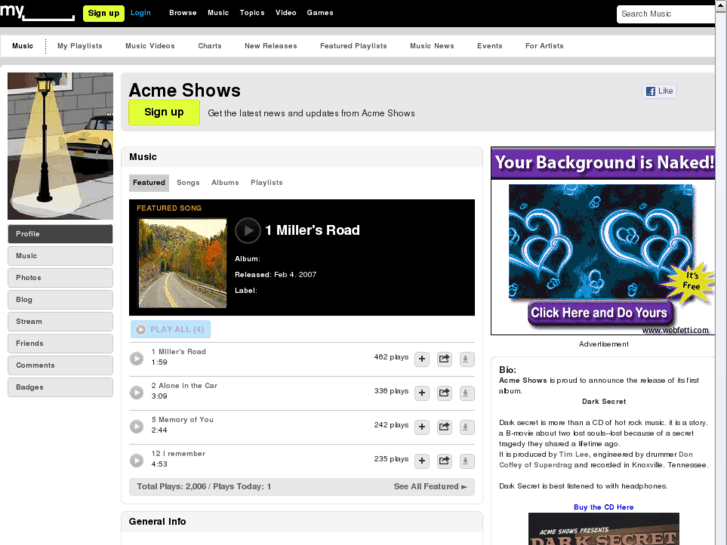Play the track 12 I remember

click(x=136, y=460)
